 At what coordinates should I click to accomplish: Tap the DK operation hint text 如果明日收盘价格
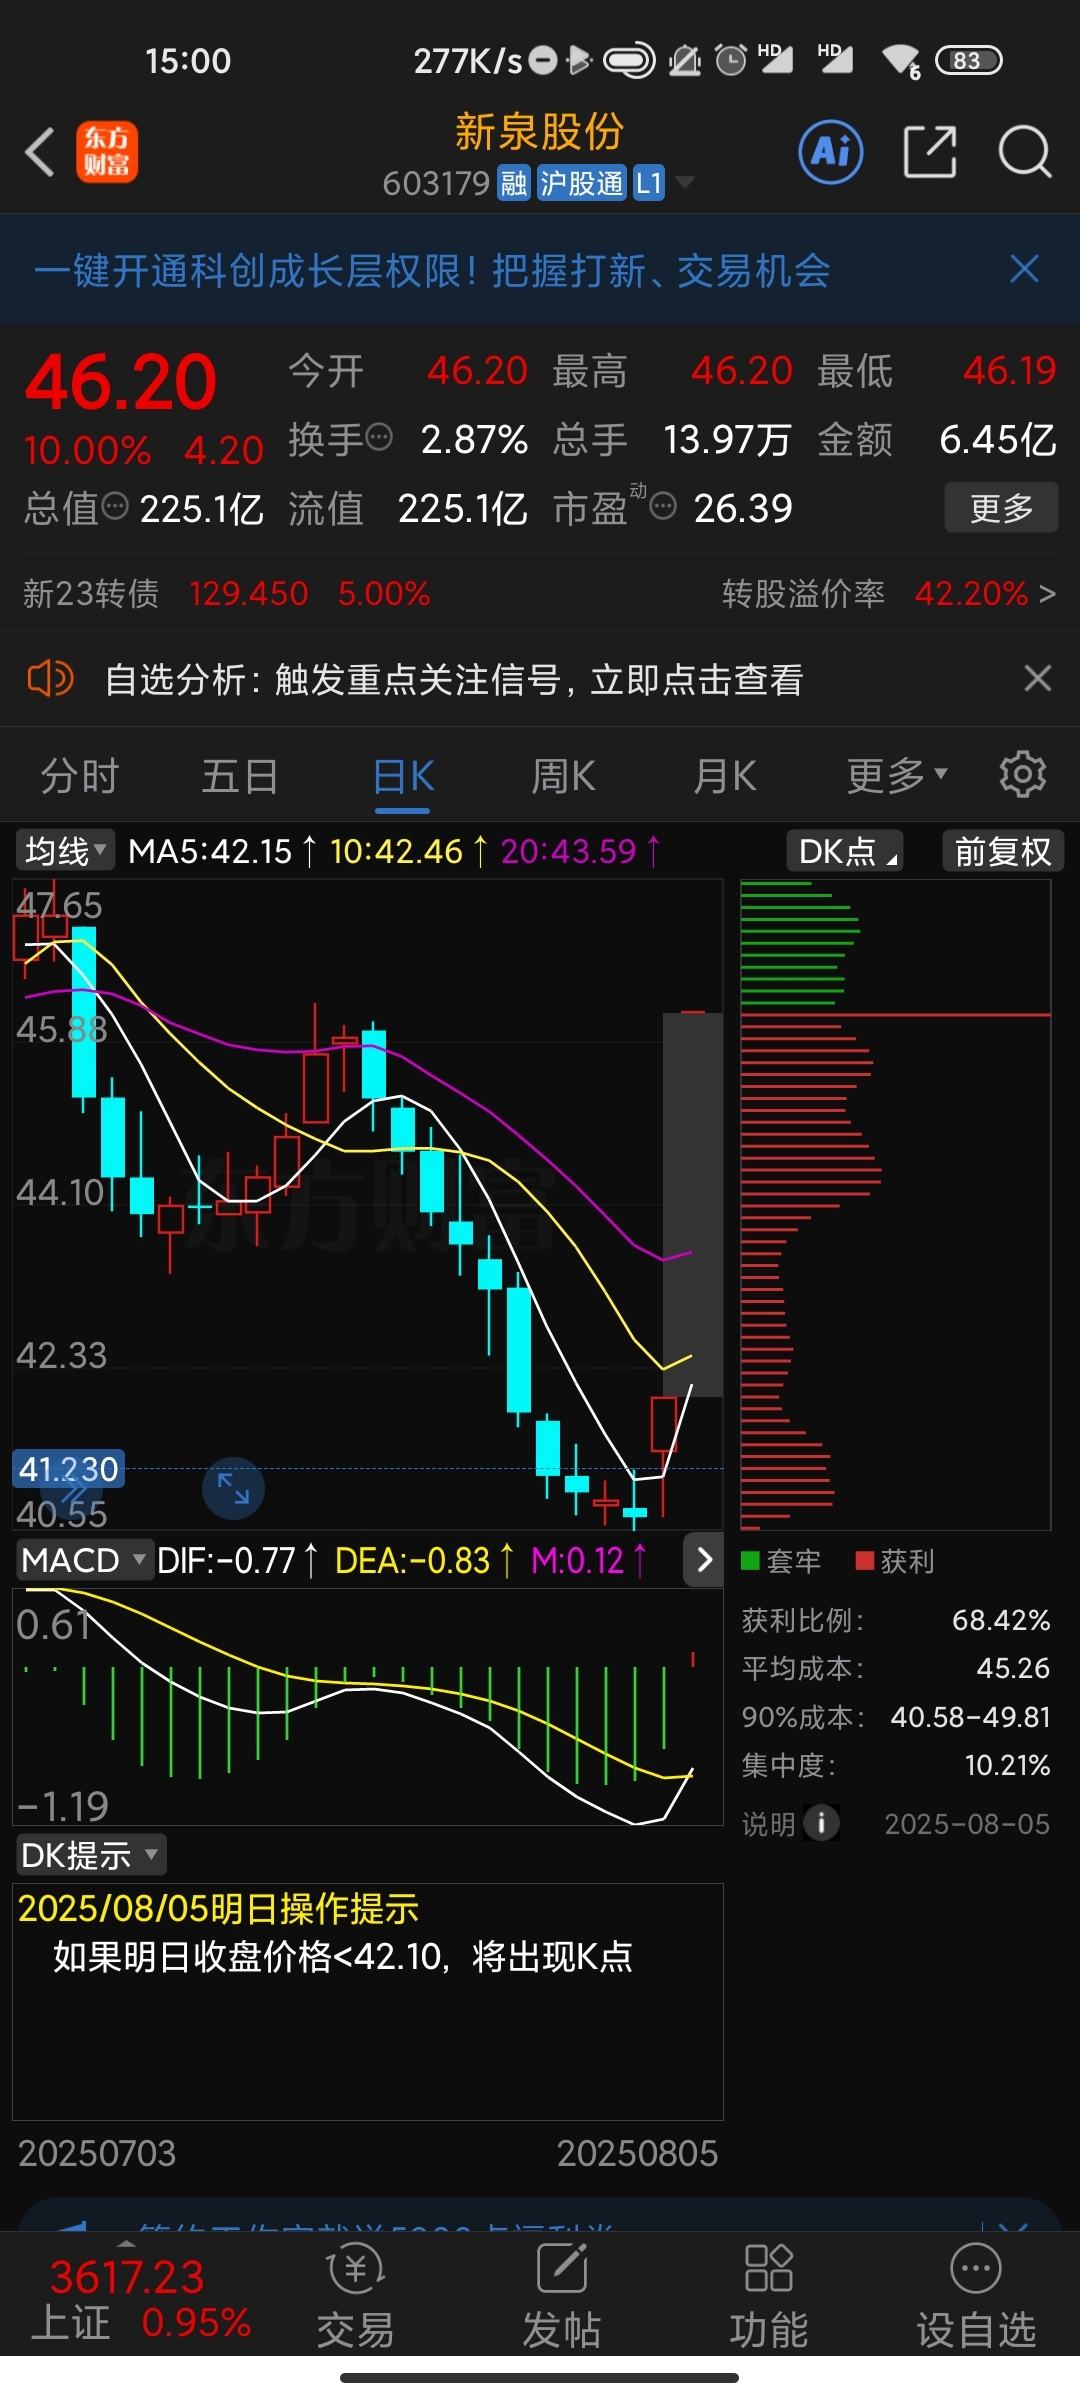pos(343,1956)
